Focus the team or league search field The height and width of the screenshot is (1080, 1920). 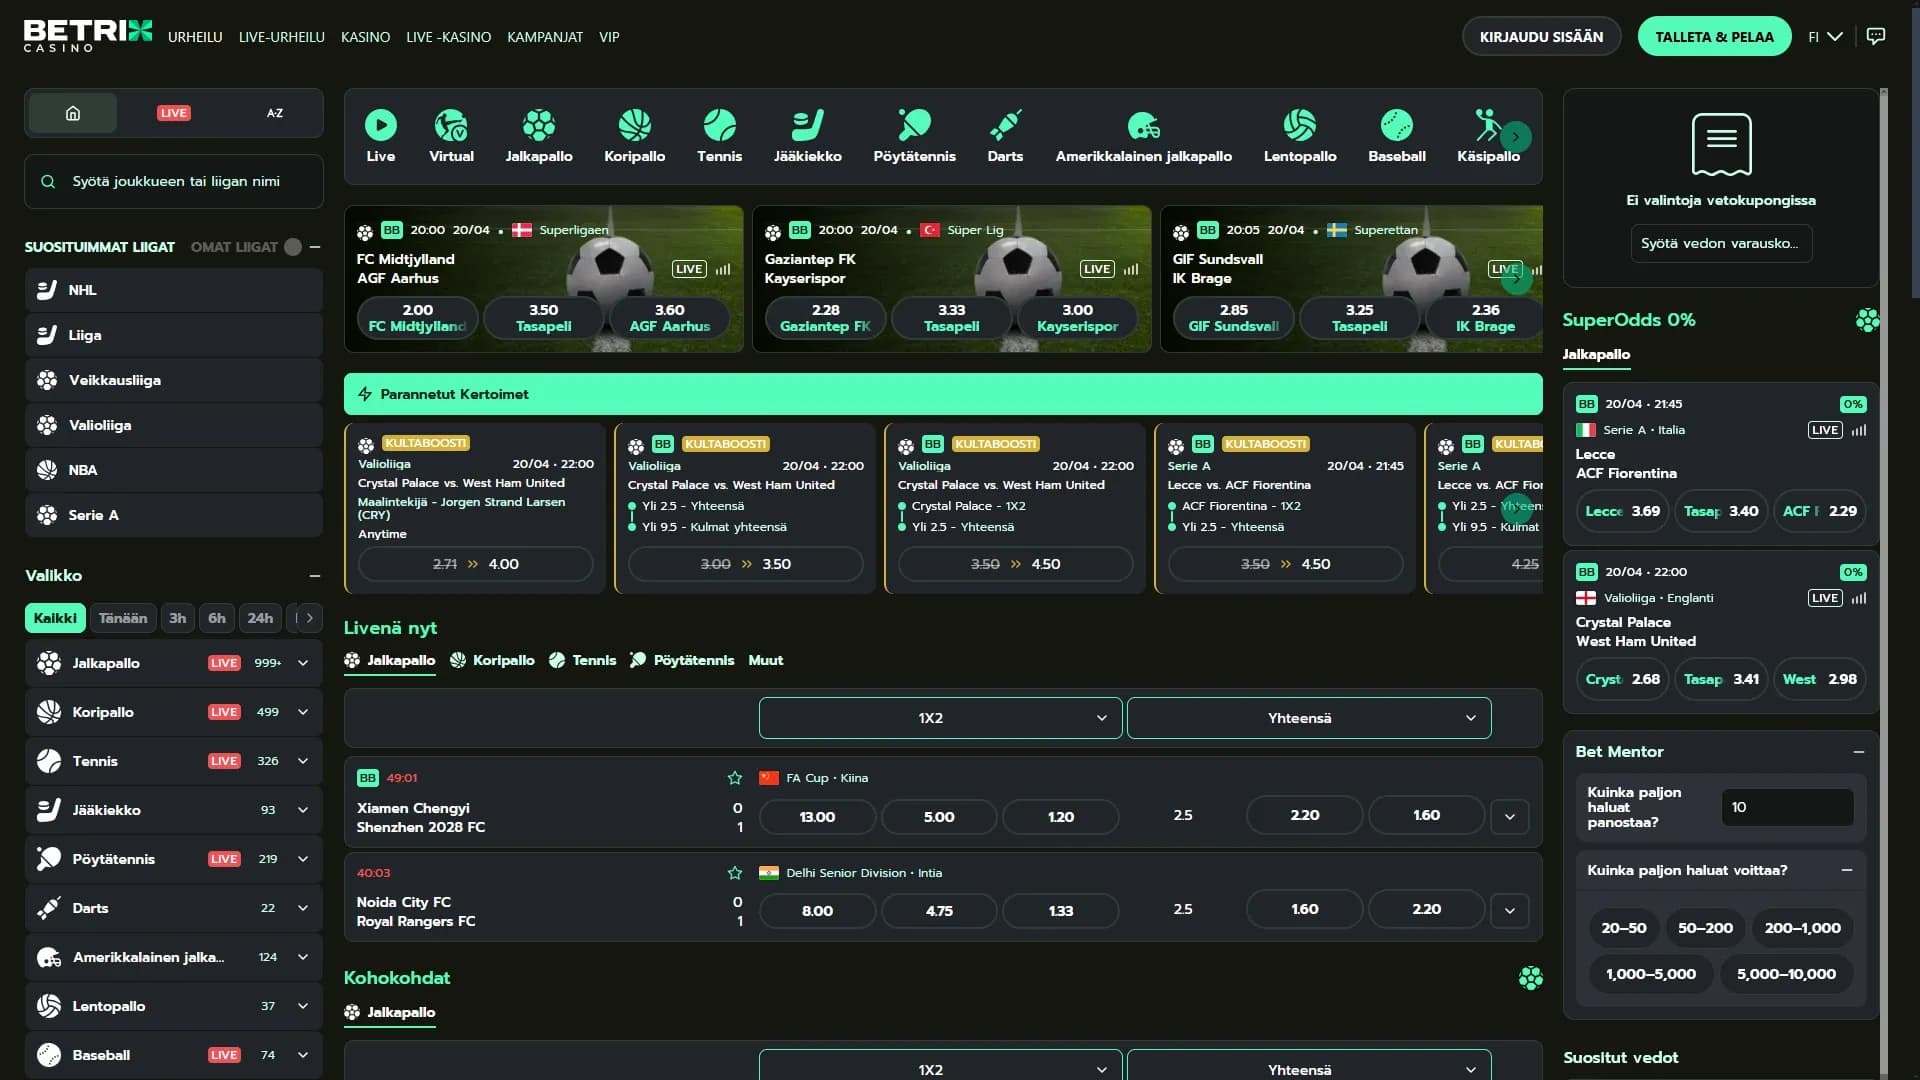point(174,182)
